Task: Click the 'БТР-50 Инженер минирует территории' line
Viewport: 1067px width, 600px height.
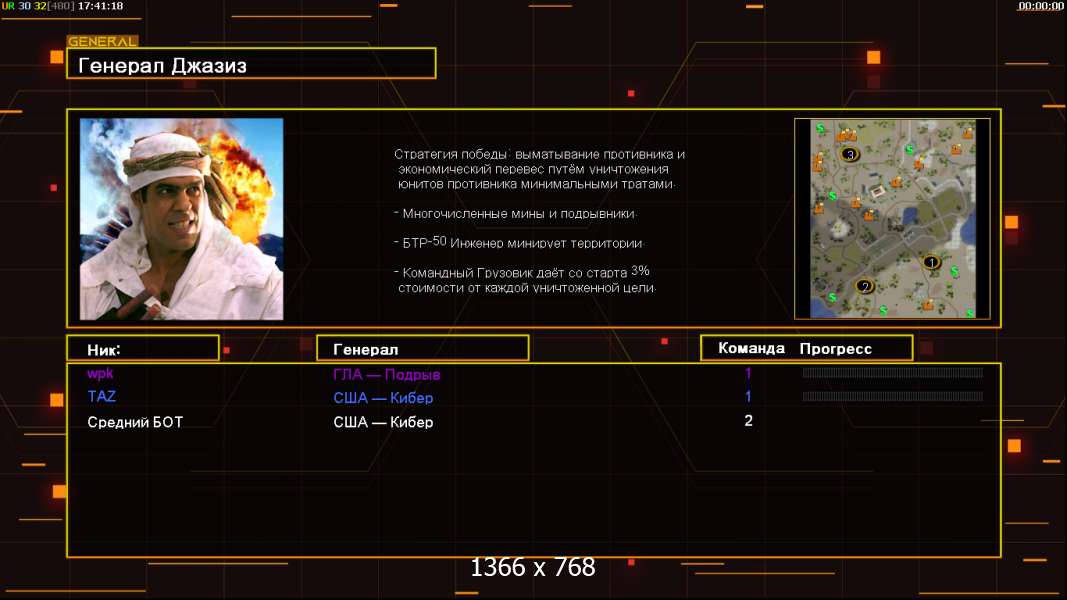Action: pyautogui.click(x=519, y=242)
